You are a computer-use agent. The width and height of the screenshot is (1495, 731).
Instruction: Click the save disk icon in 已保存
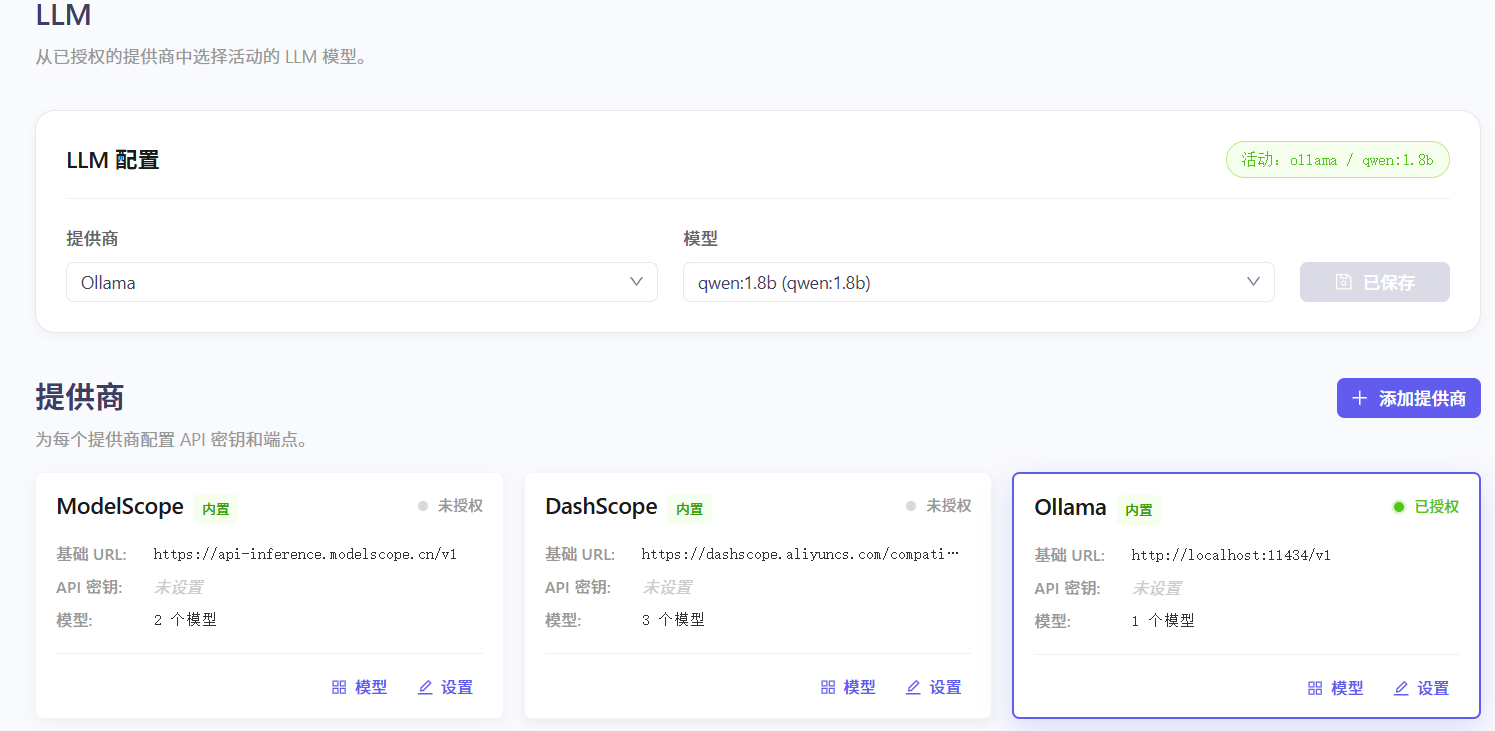tap(1344, 282)
